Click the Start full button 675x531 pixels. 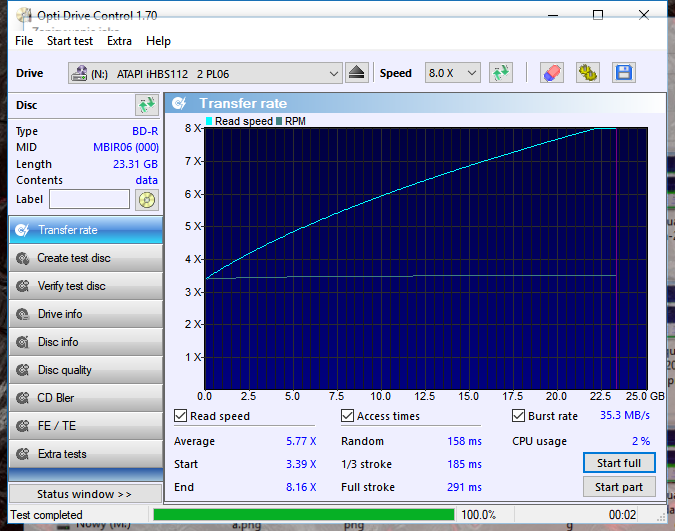coord(619,463)
